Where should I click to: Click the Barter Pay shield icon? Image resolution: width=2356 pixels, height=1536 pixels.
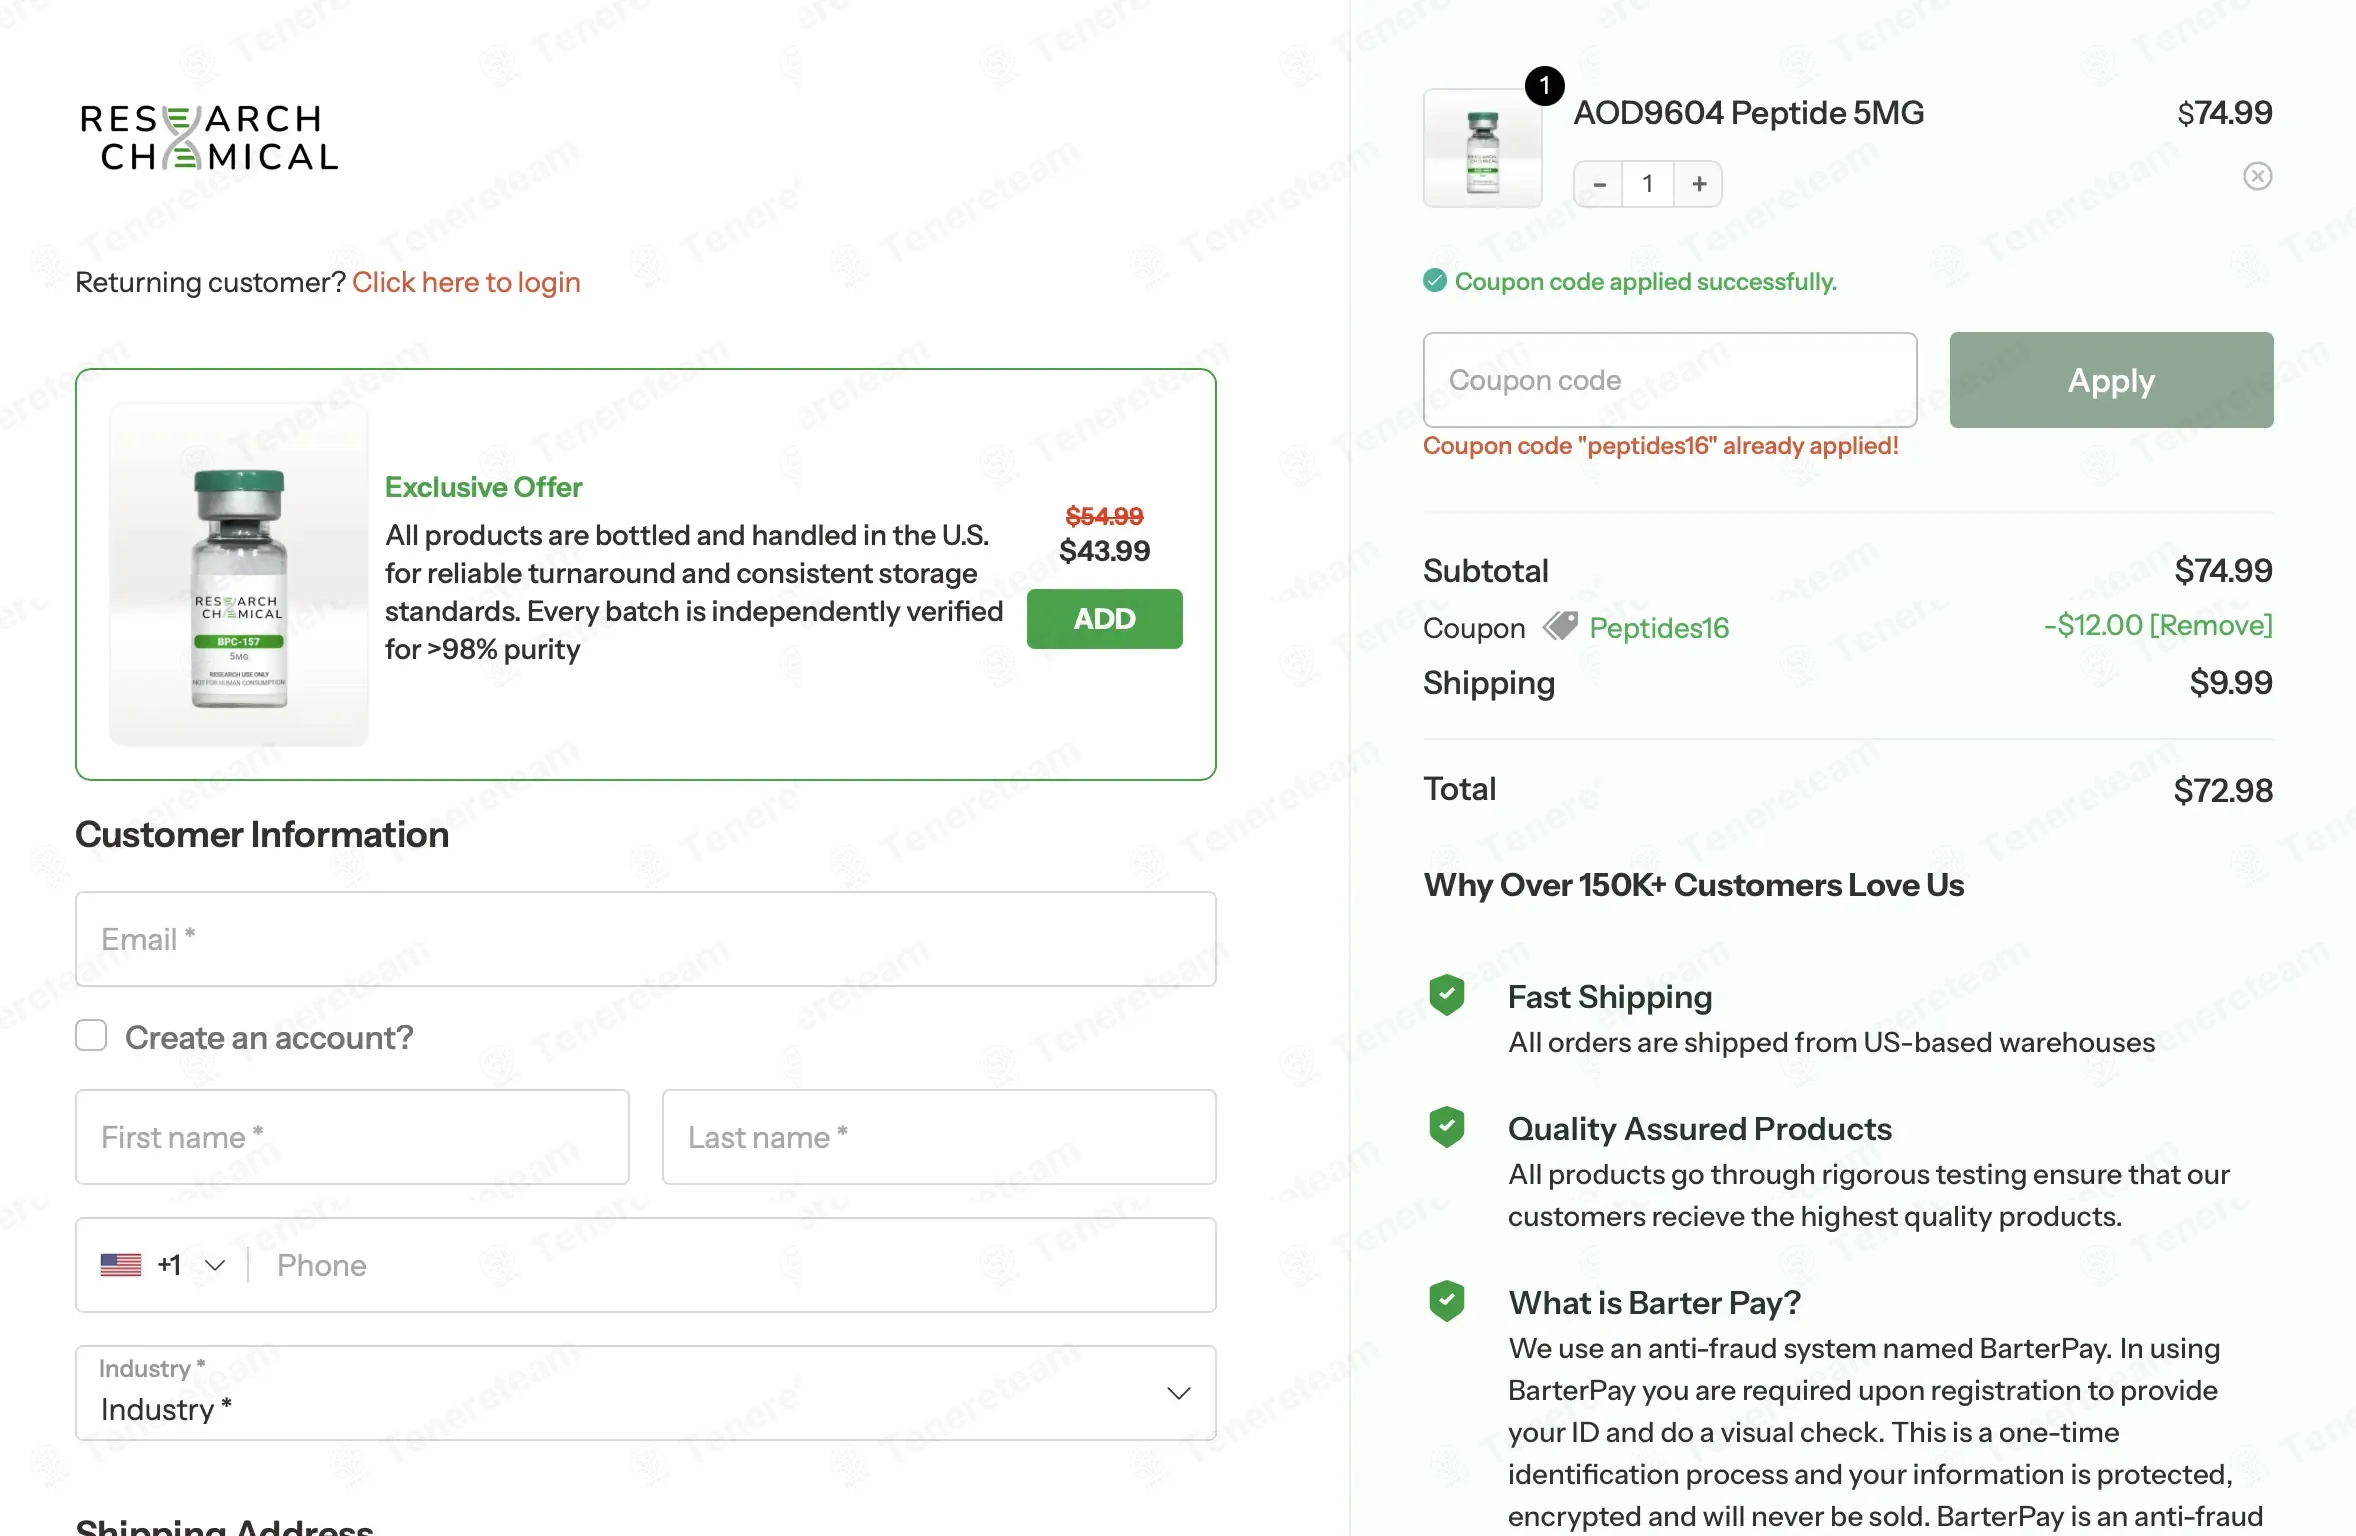(x=1447, y=1301)
